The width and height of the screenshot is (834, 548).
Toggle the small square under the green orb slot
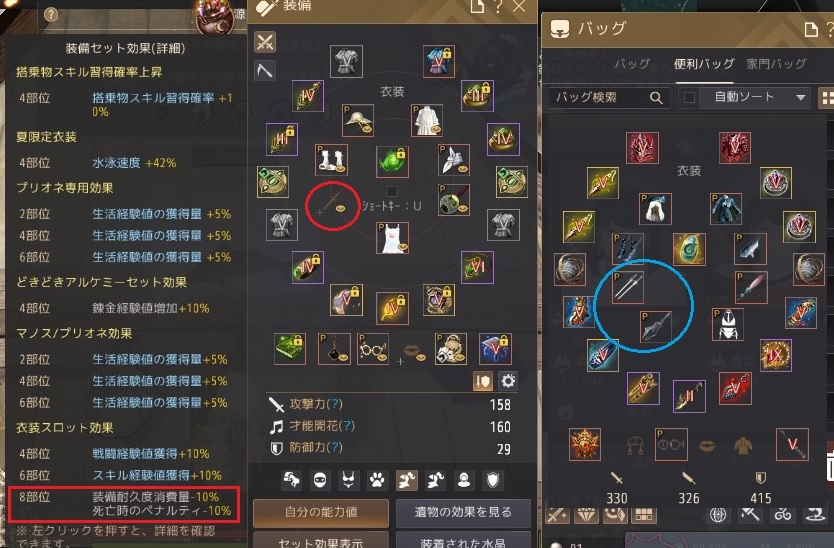(392, 191)
